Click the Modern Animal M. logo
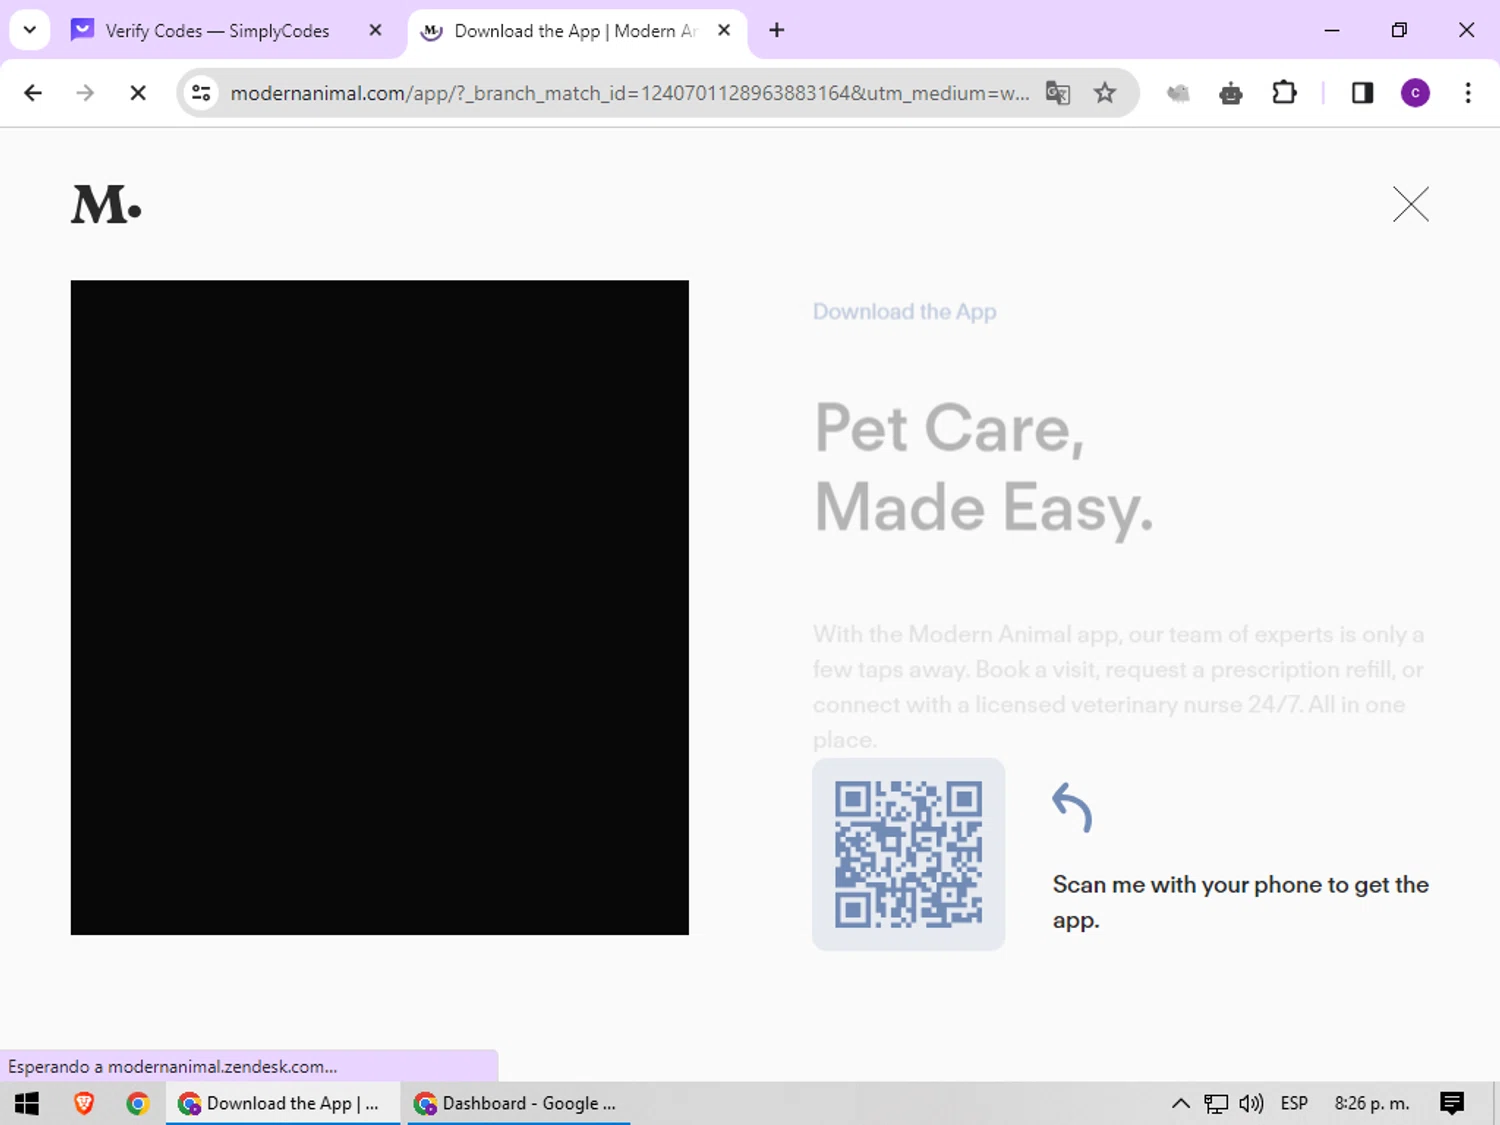Viewport: 1500px width, 1125px height. (106, 204)
